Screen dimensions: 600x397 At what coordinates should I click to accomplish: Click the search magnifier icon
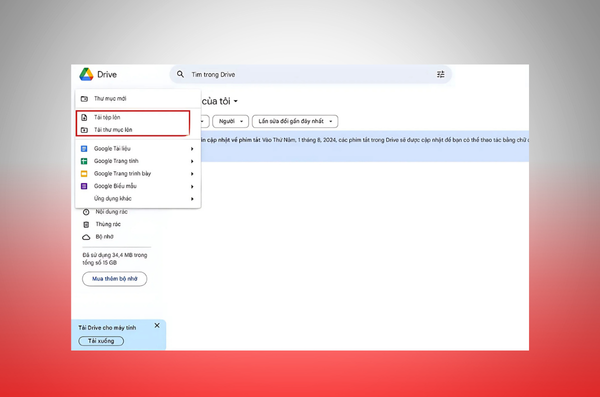pyautogui.click(x=180, y=74)
